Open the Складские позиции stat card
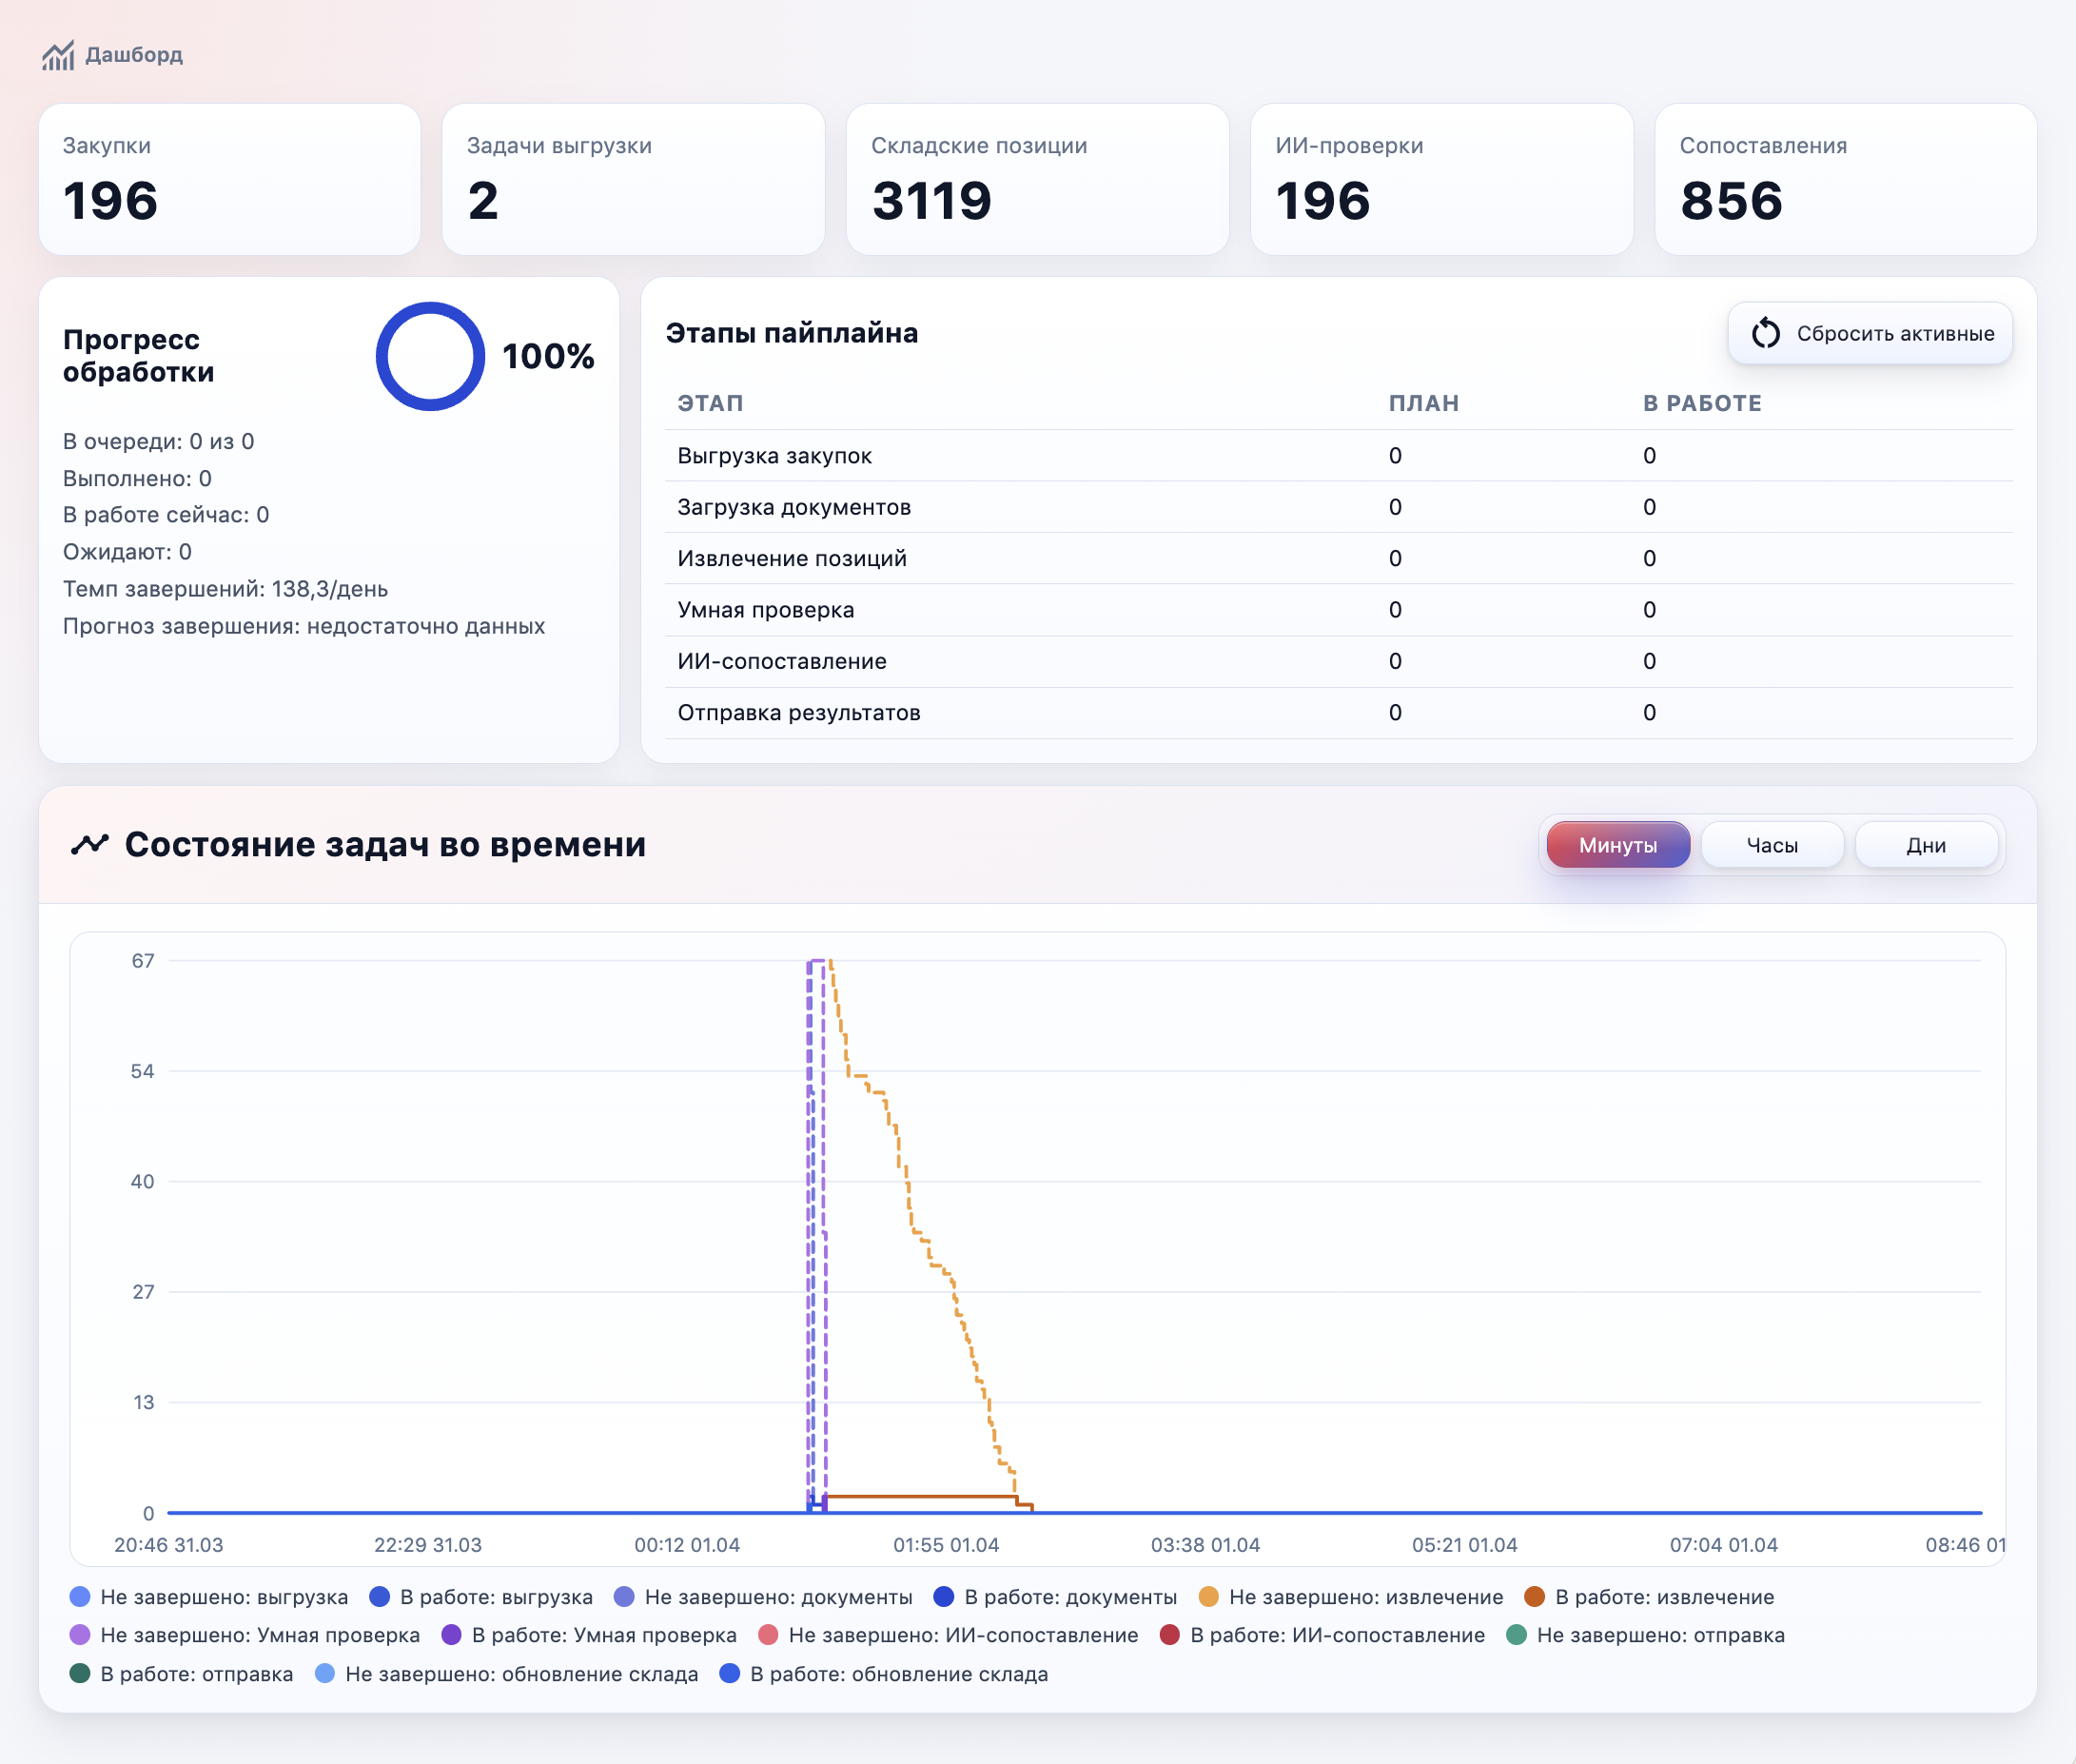This screenshot has height=1764, width=2076. [1037, 179]
